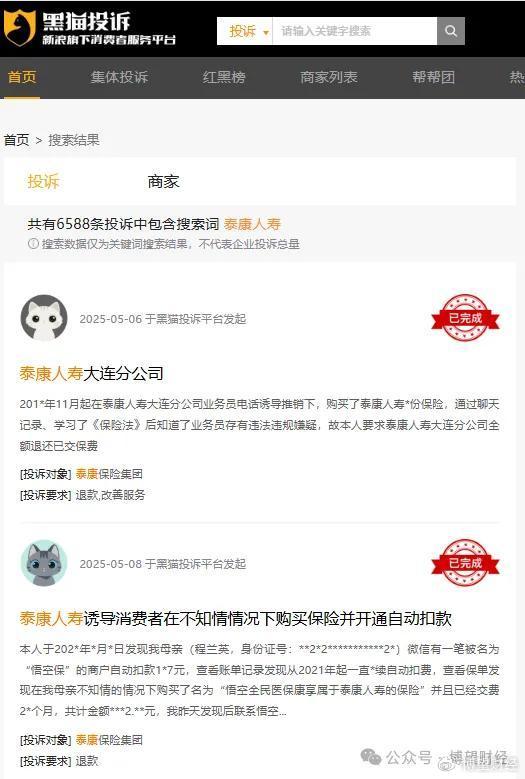Select the 帮帮团 navigation item
The height and width of the screenshot is (779, 525).
pyautogui.click(x=434, y=77)
